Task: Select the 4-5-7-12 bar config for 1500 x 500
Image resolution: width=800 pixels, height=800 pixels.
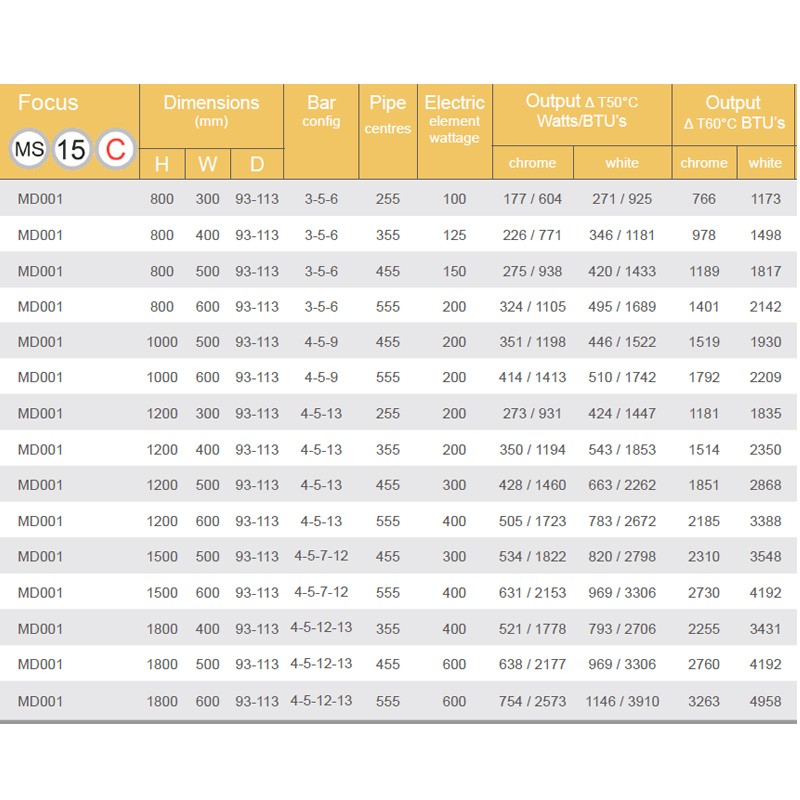Action: tap(321, 556)
